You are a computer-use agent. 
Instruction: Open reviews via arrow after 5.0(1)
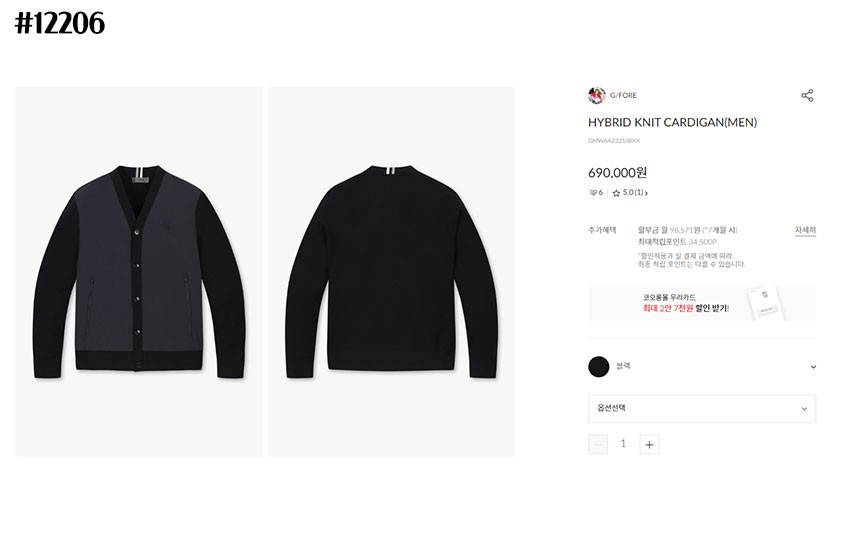tap(646, 193)
